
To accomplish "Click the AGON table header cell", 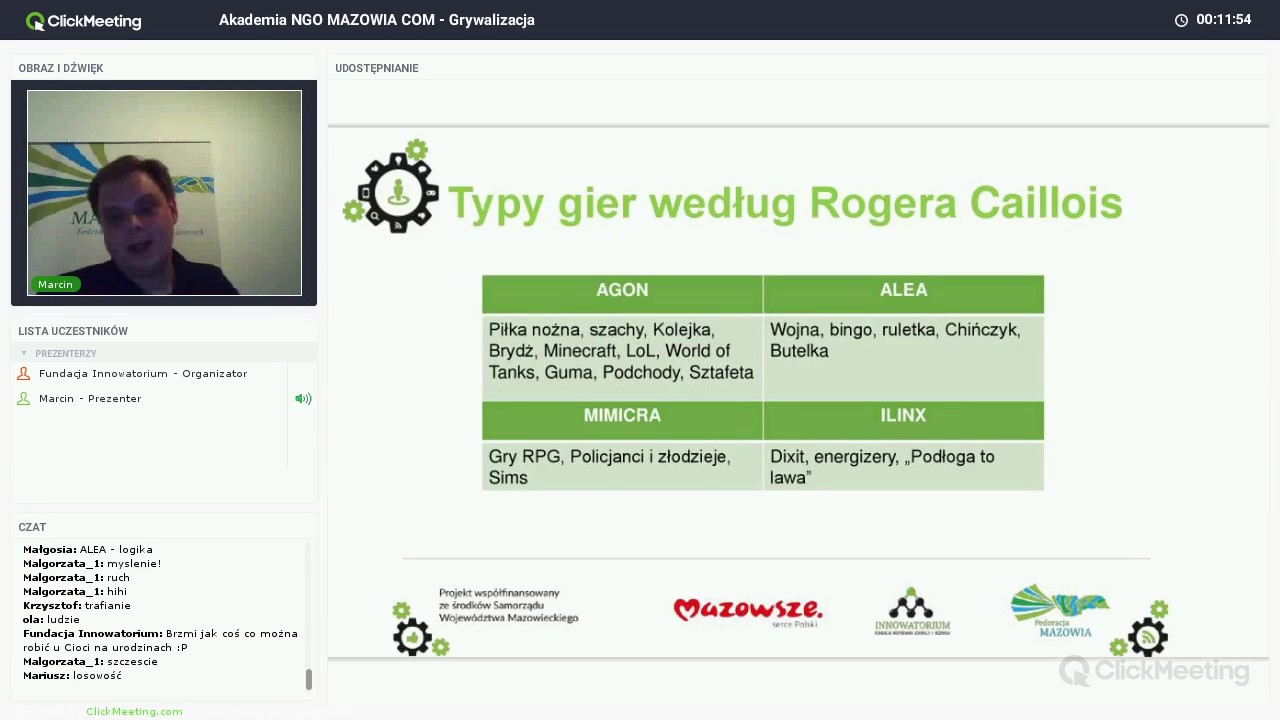I will click(x=622, y=294).
